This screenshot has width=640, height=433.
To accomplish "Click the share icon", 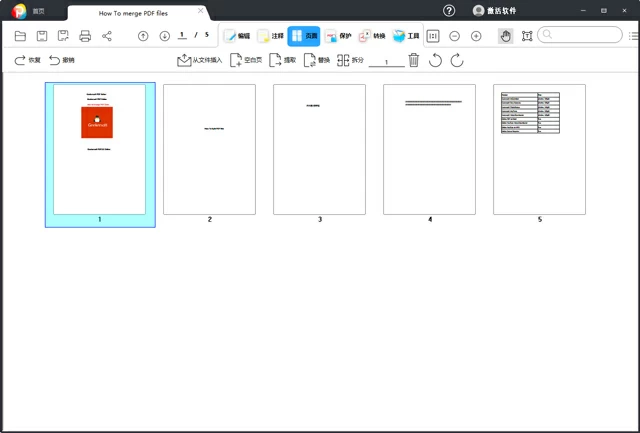I will point(107,36).
